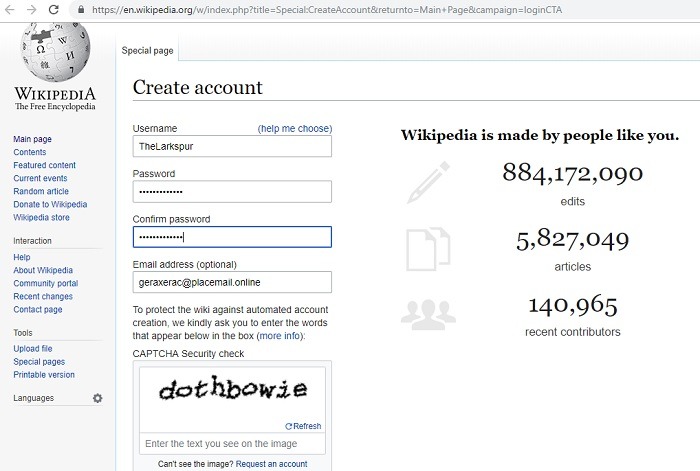Viewport: 700px width, 471px height.
Task: Focus the Confirm password field
Action: click(x=232, y=237)
